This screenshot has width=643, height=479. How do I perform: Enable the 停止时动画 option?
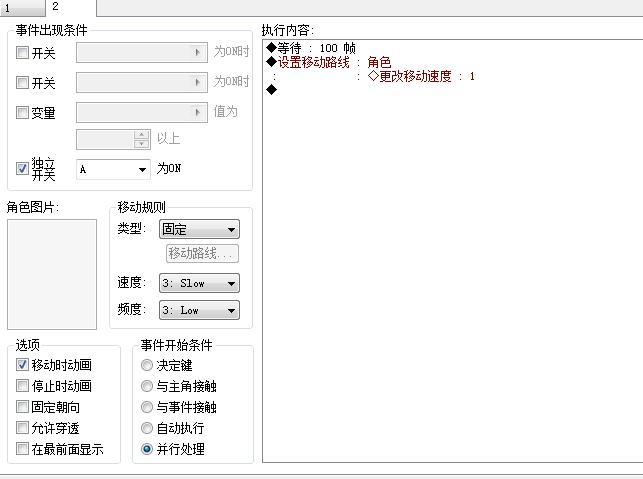[x=22, y=385]
